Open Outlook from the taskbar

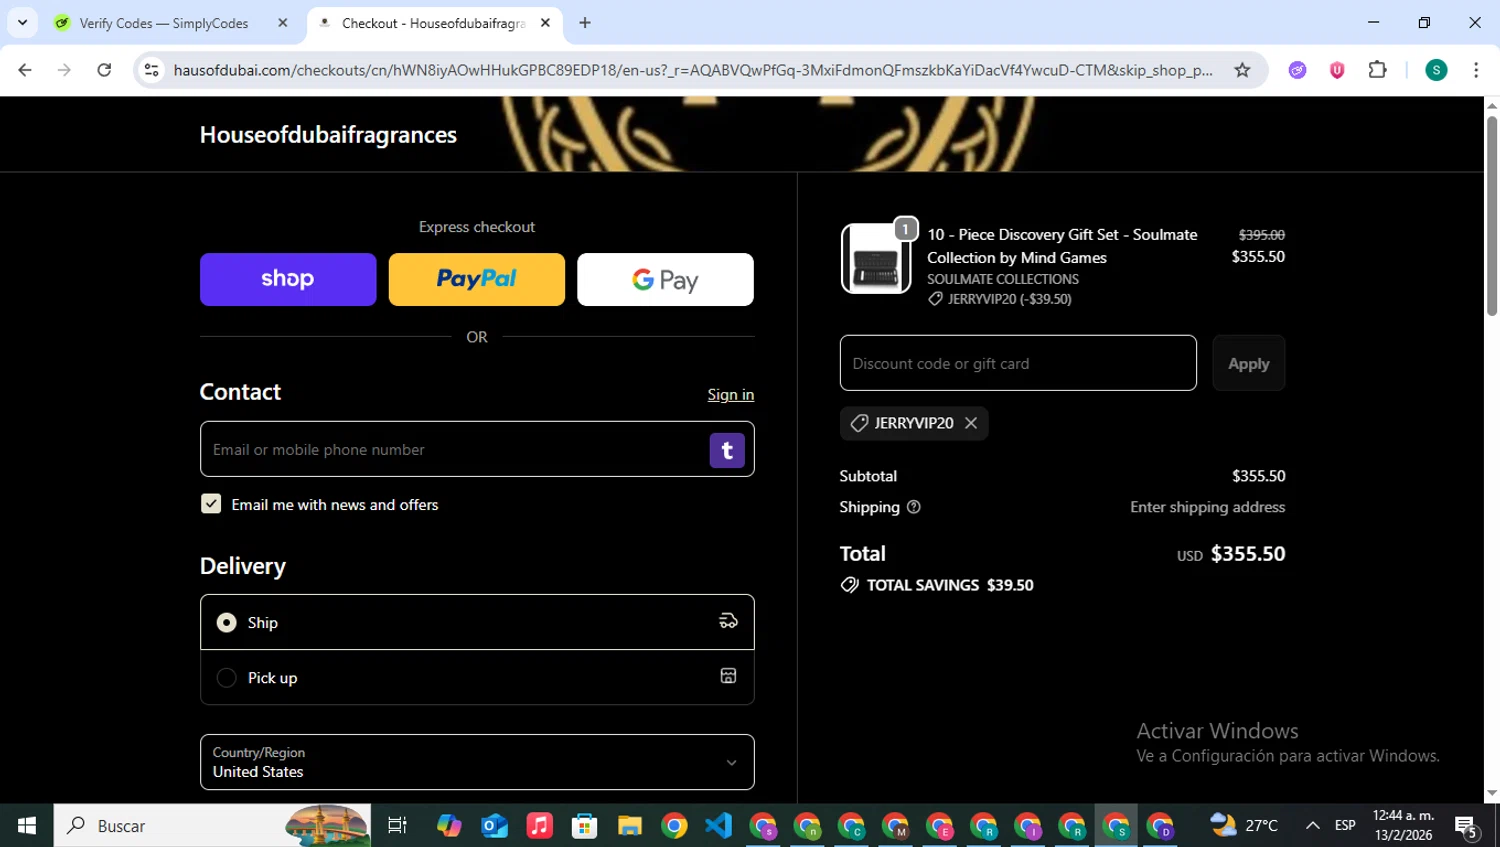(494, 826)
